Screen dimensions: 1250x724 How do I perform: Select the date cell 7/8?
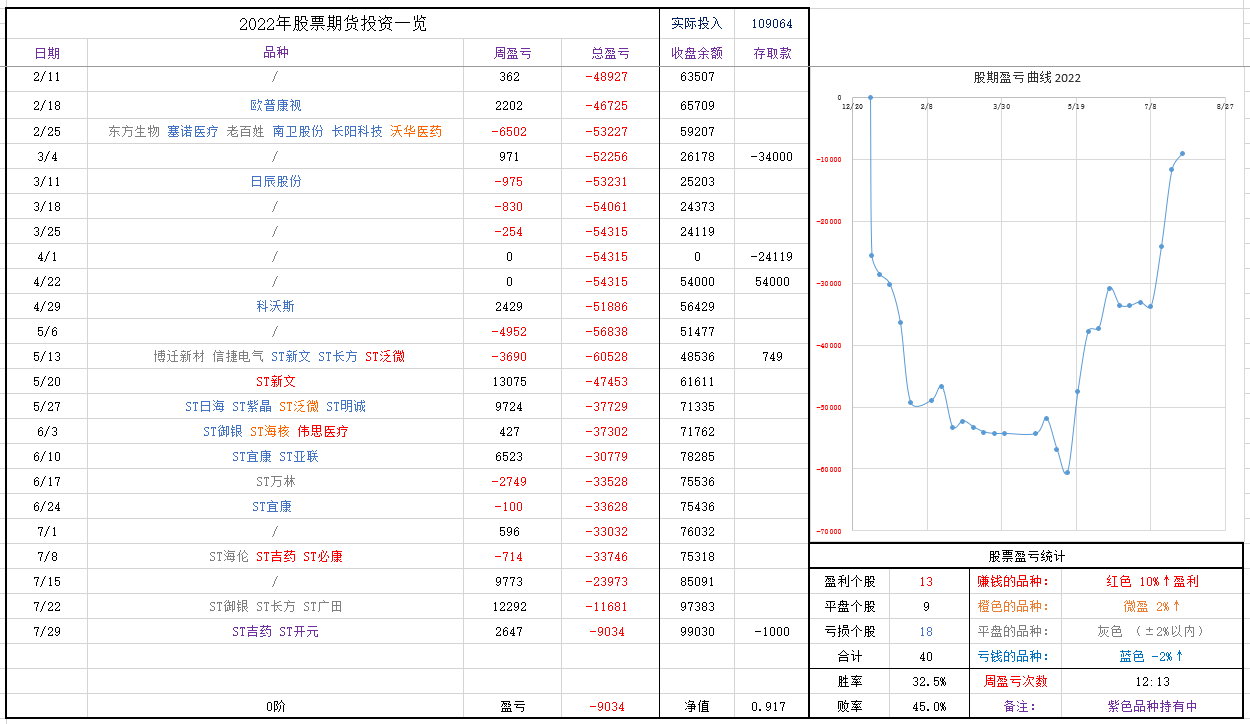(x=47, y=556)
